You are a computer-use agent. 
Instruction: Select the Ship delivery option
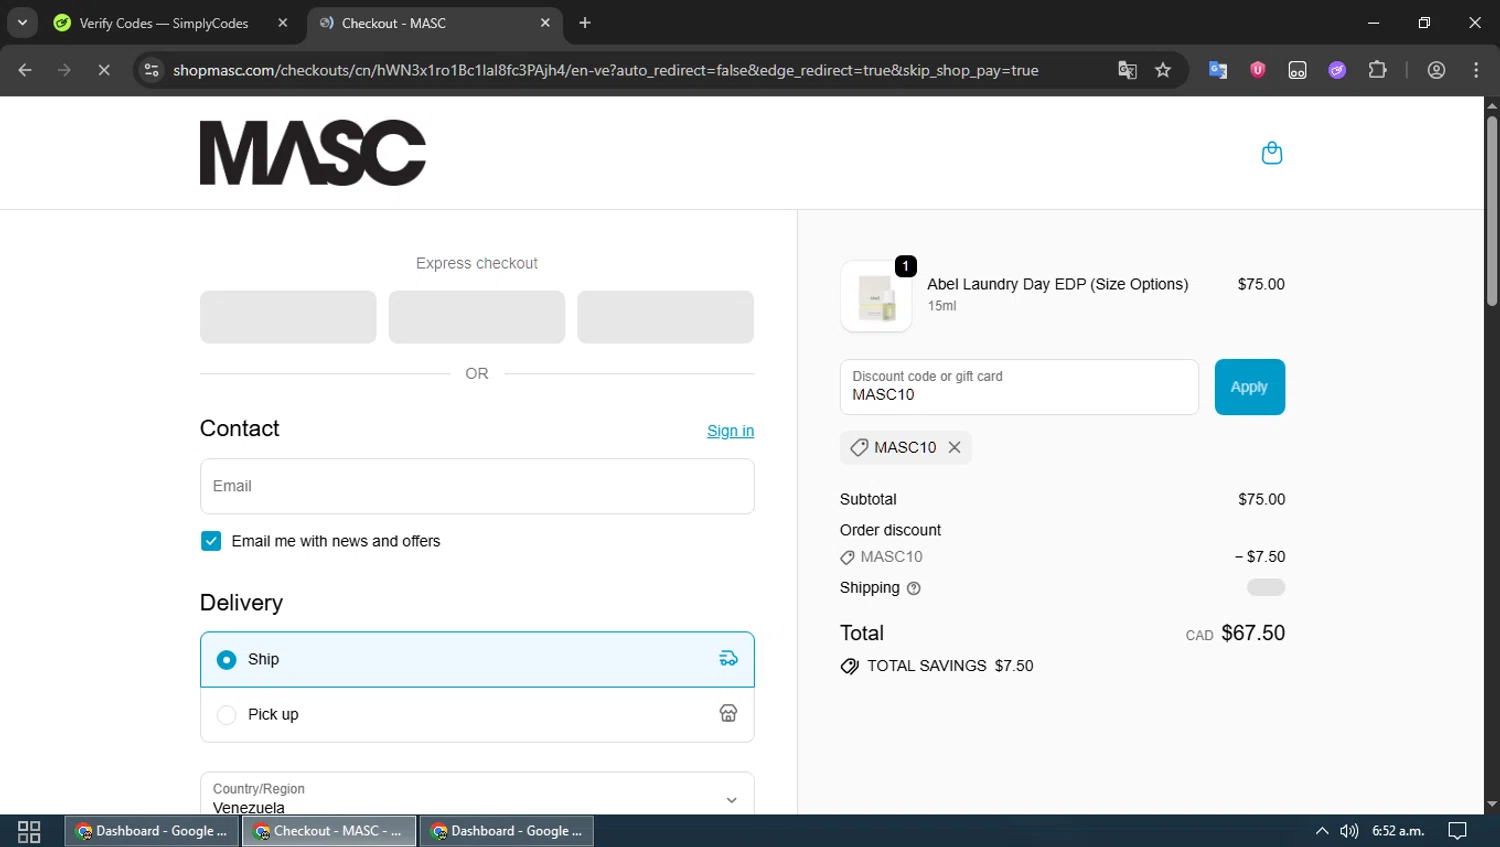[477, 659]
